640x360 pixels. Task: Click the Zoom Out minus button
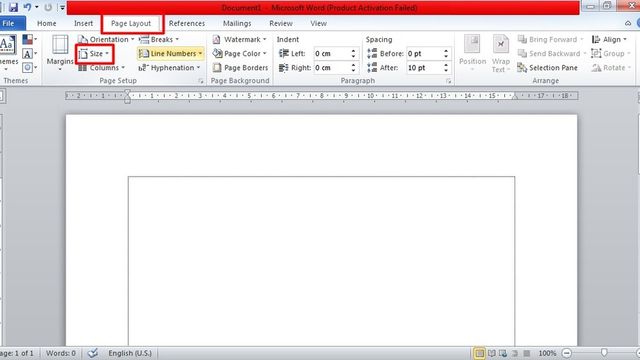click(x=567, y=353)
